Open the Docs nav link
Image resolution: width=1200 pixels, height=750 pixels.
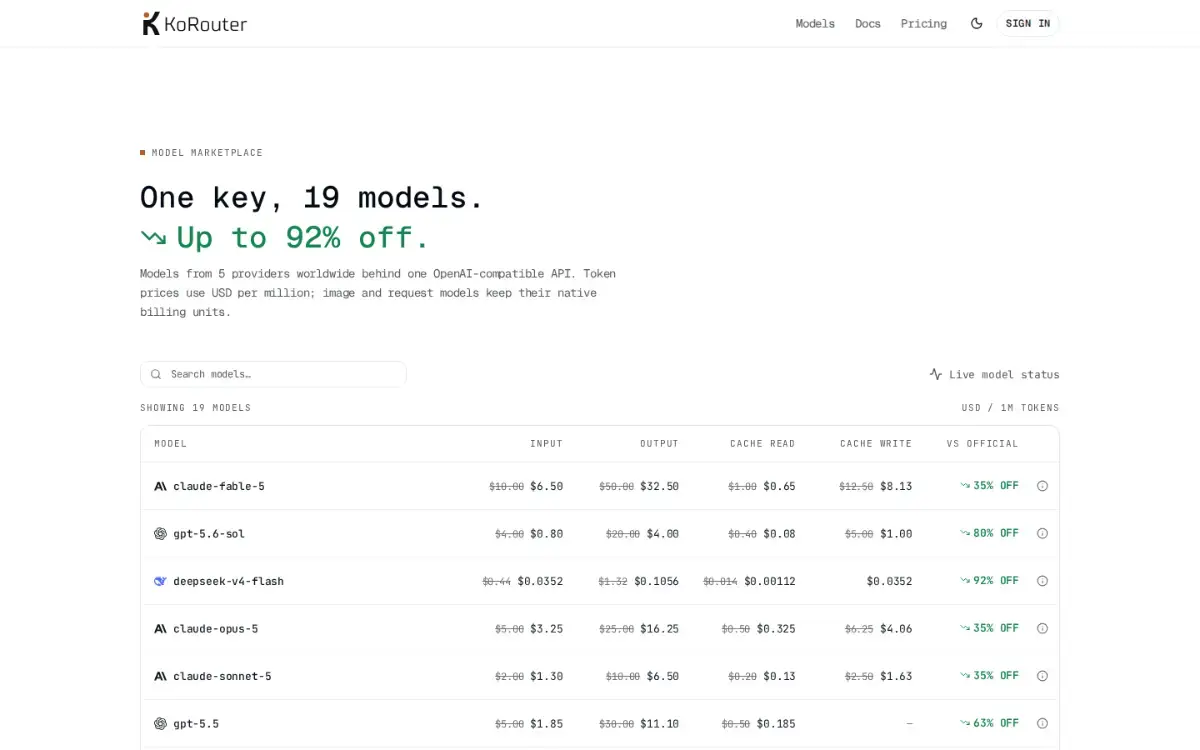pyautogui.click(x=868, y=23)
